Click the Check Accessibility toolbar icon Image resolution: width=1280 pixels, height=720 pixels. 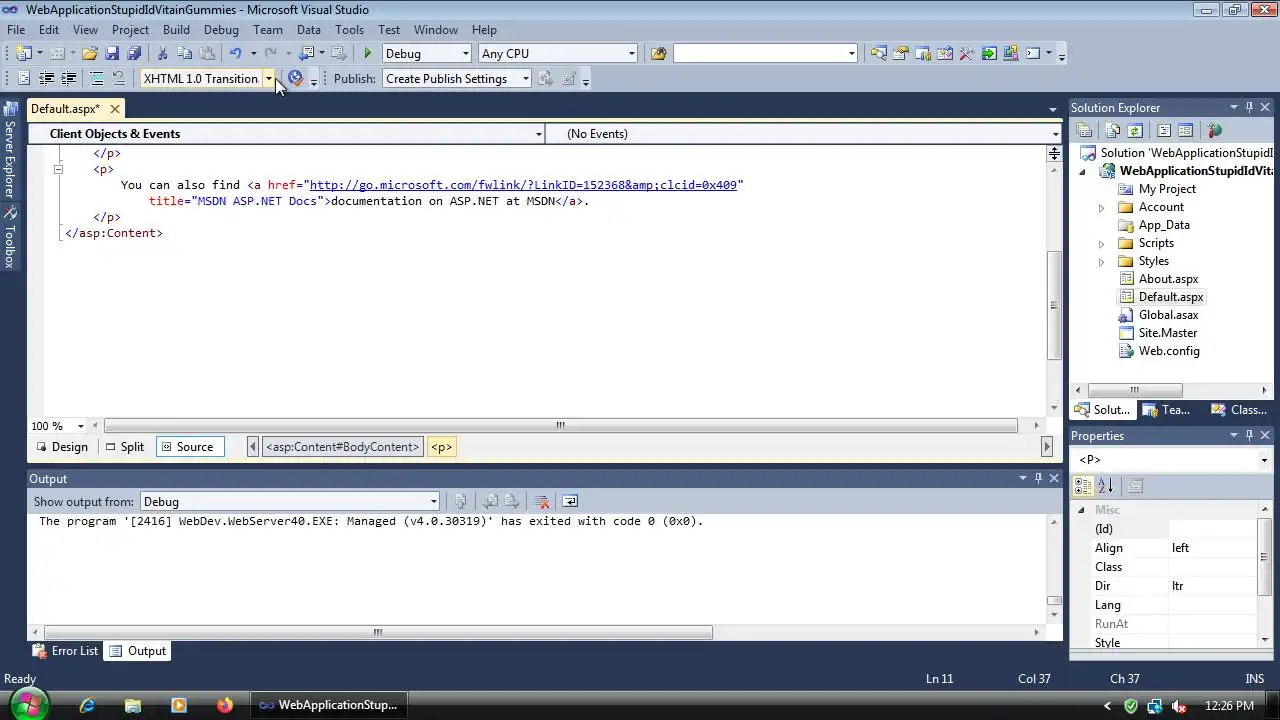[x=295, y=79]
